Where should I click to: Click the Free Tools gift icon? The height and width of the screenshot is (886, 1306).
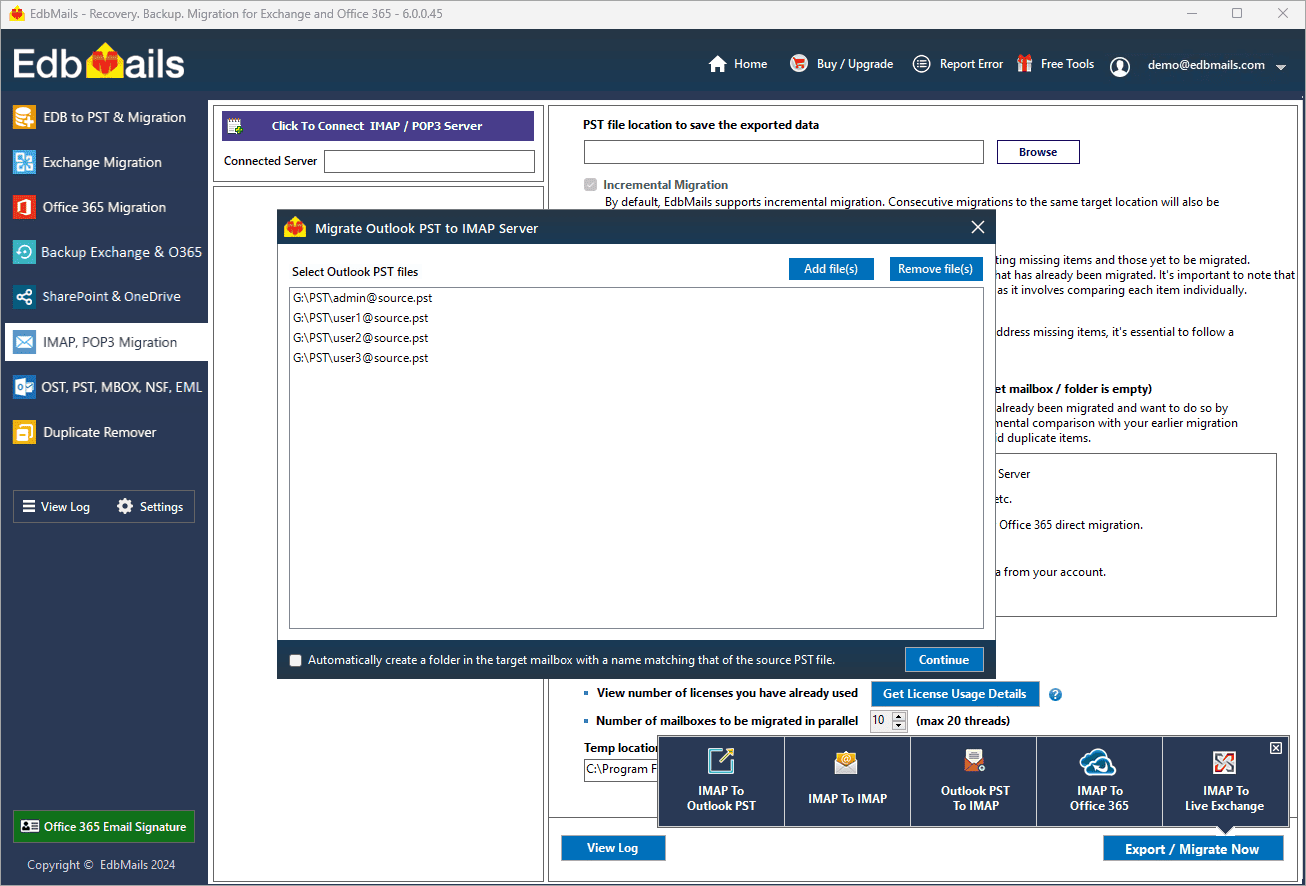click(1025, 64)
